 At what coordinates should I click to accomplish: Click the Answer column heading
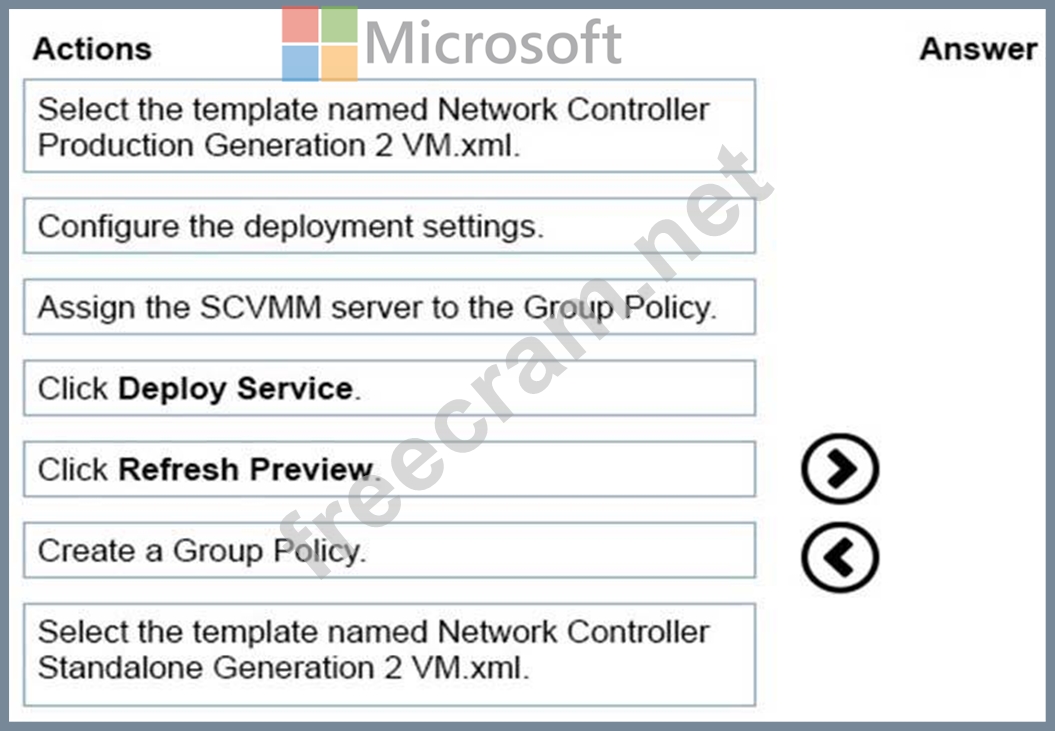(978, 48)
